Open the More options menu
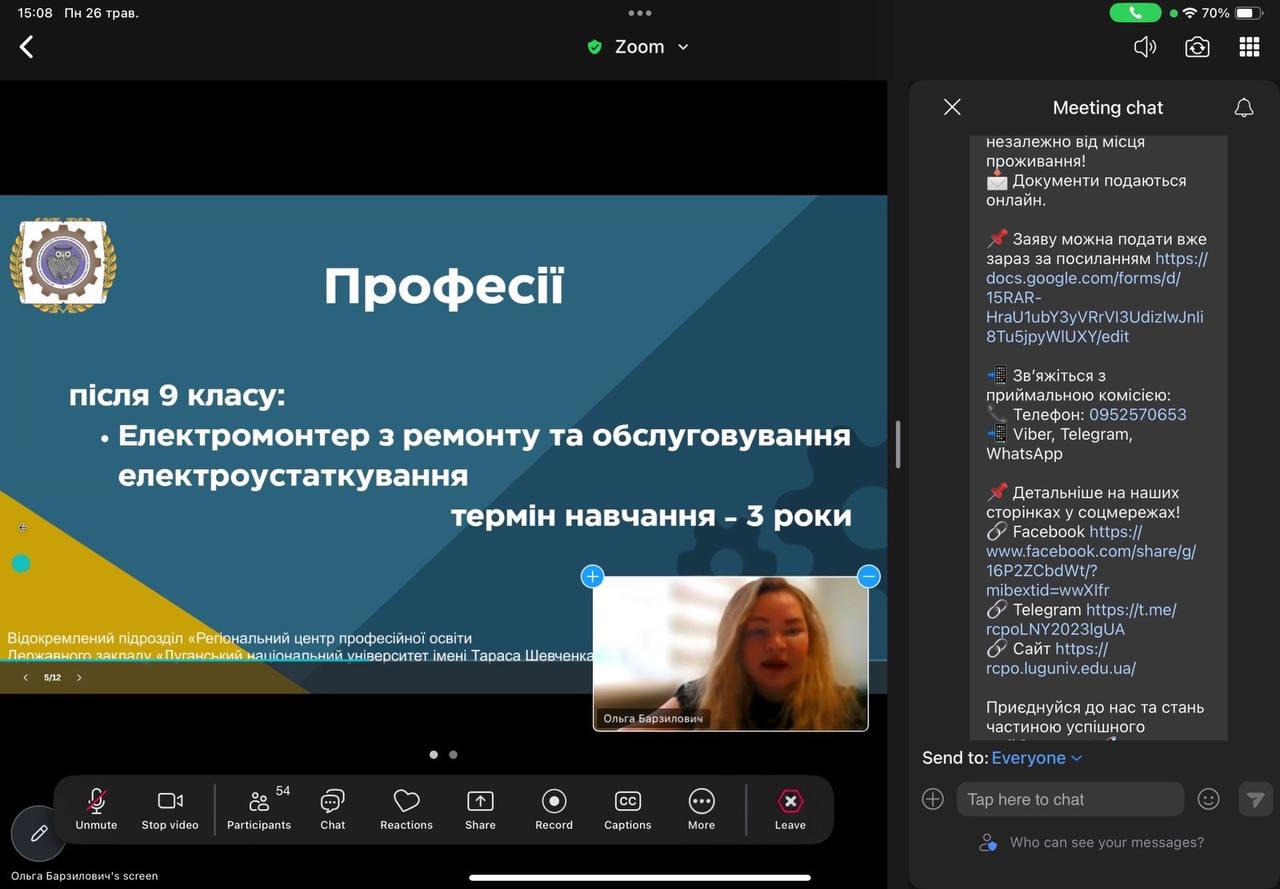The height and width of the screenshot is (889, 1280). (x=701, y=809)
